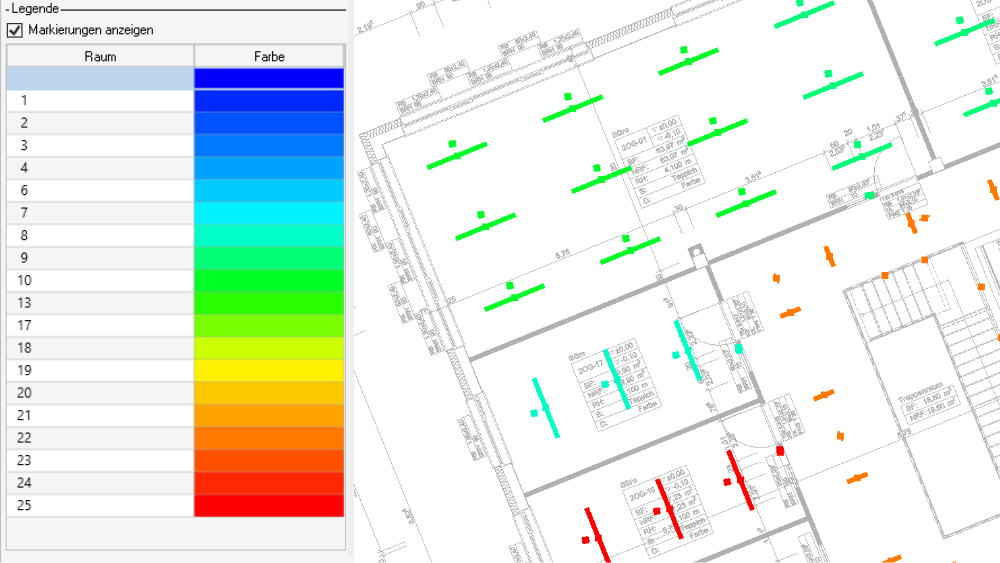Screen dimensions: 1000x563
Task: Toggle the "Markierungen anzeigen" checkbox
Action: pyautogui.click(x=15, y=30)
